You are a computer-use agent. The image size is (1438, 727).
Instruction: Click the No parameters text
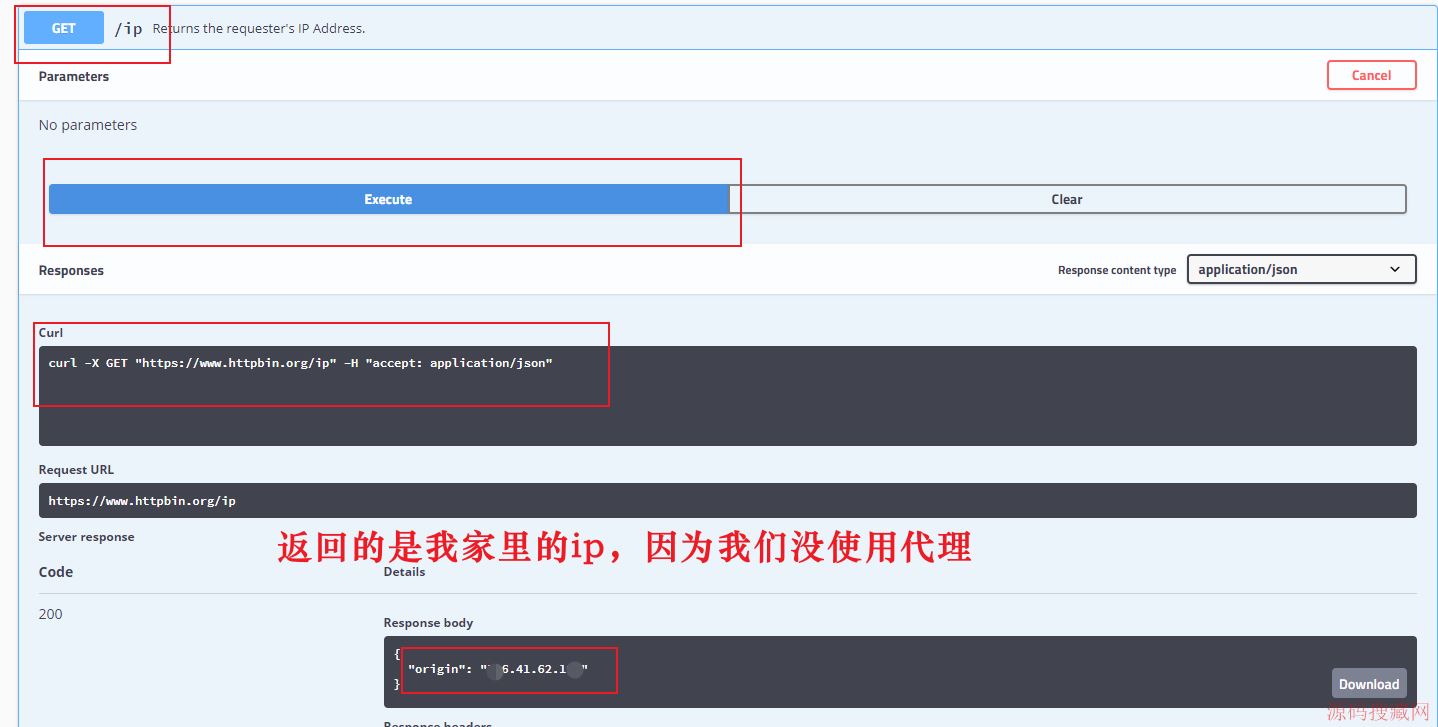pos(88,125)
